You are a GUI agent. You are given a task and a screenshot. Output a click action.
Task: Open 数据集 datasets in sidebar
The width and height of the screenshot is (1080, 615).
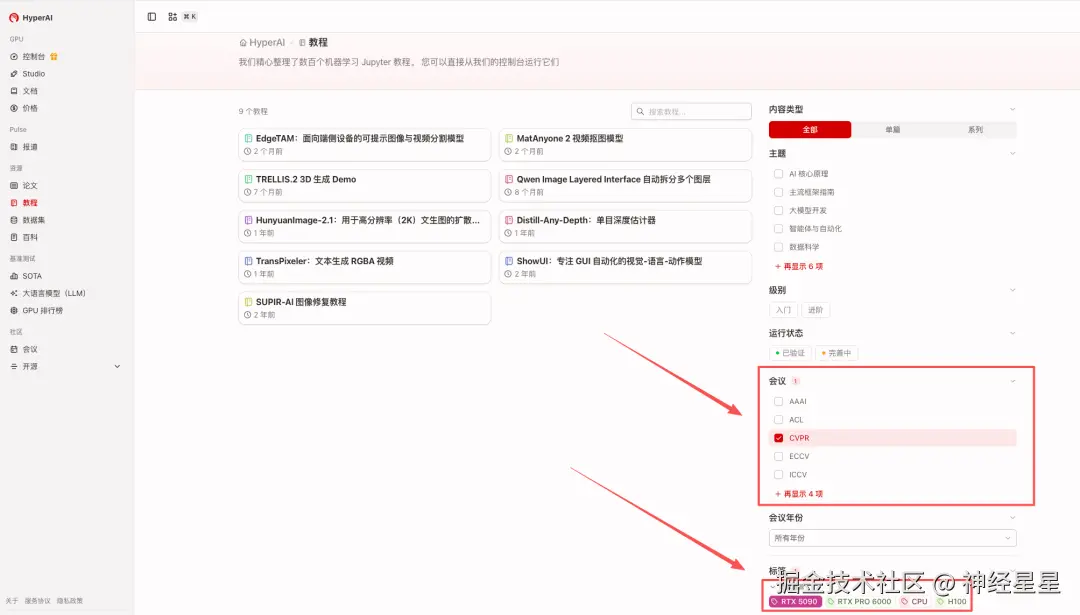pos(33,220)
